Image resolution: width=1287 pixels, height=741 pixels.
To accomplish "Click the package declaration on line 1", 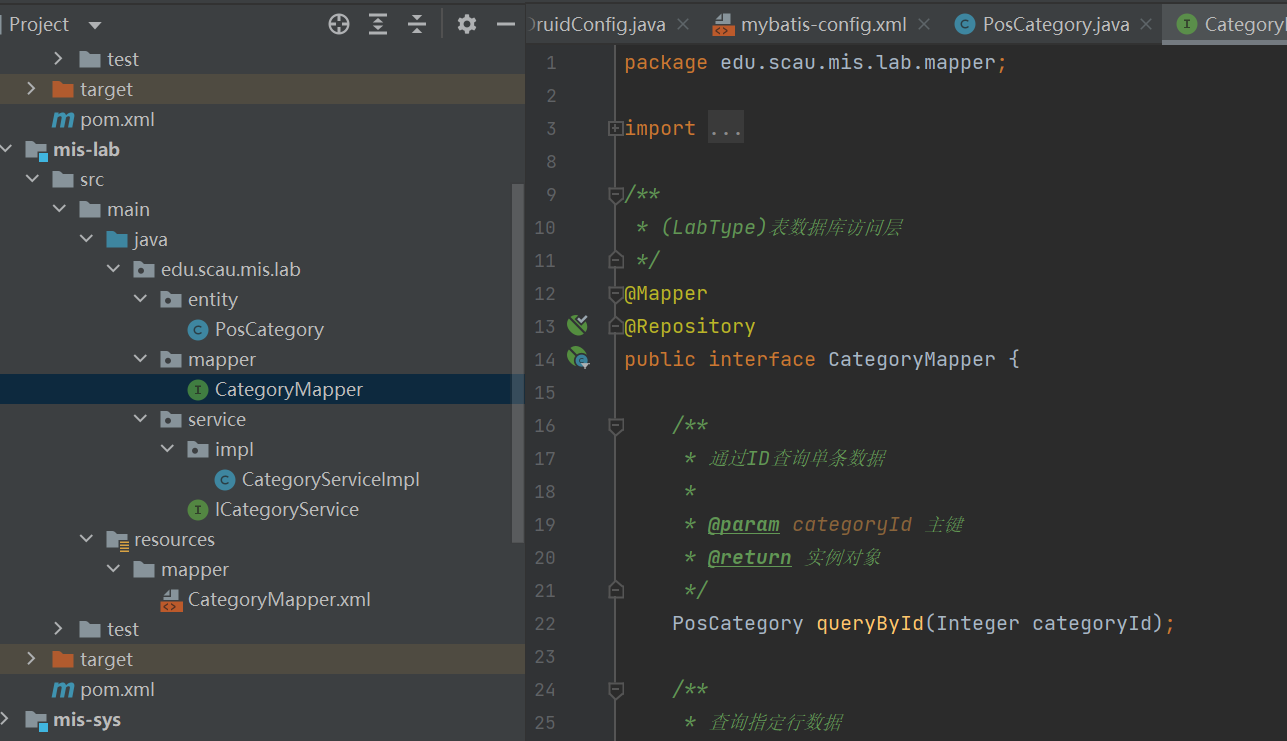I will tap(816, 62).
